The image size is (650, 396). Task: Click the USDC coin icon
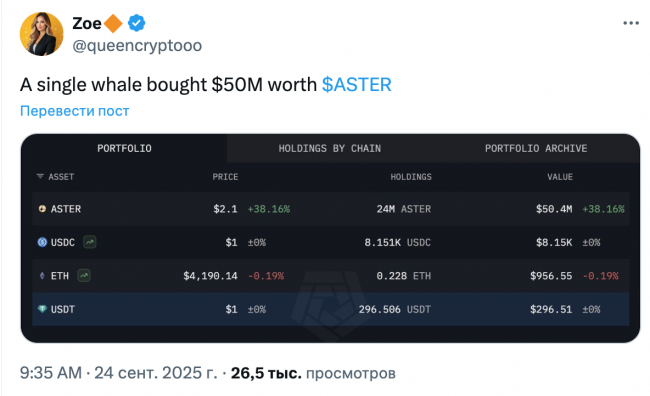(x=42, y=242)
